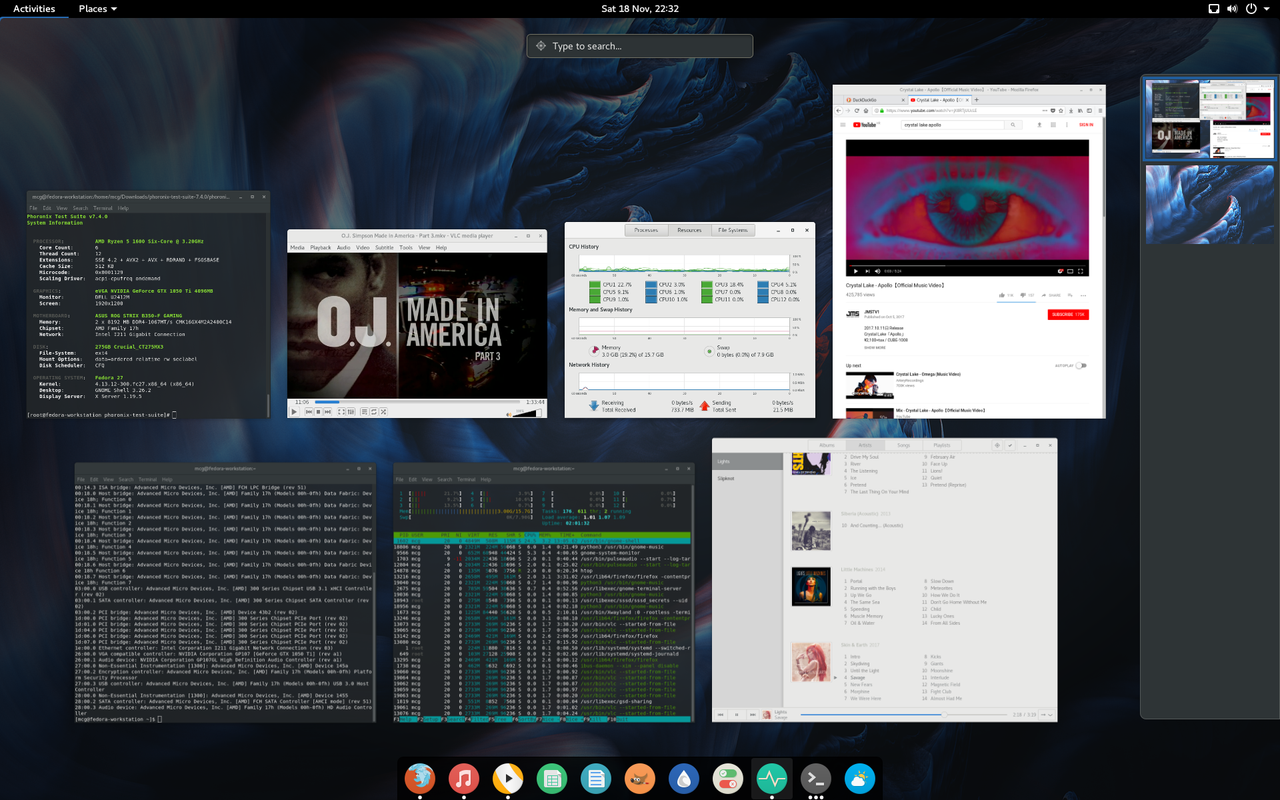Click the YouTube search magnifier icon
The image size is (1280, 800).
pos(1013,124)
